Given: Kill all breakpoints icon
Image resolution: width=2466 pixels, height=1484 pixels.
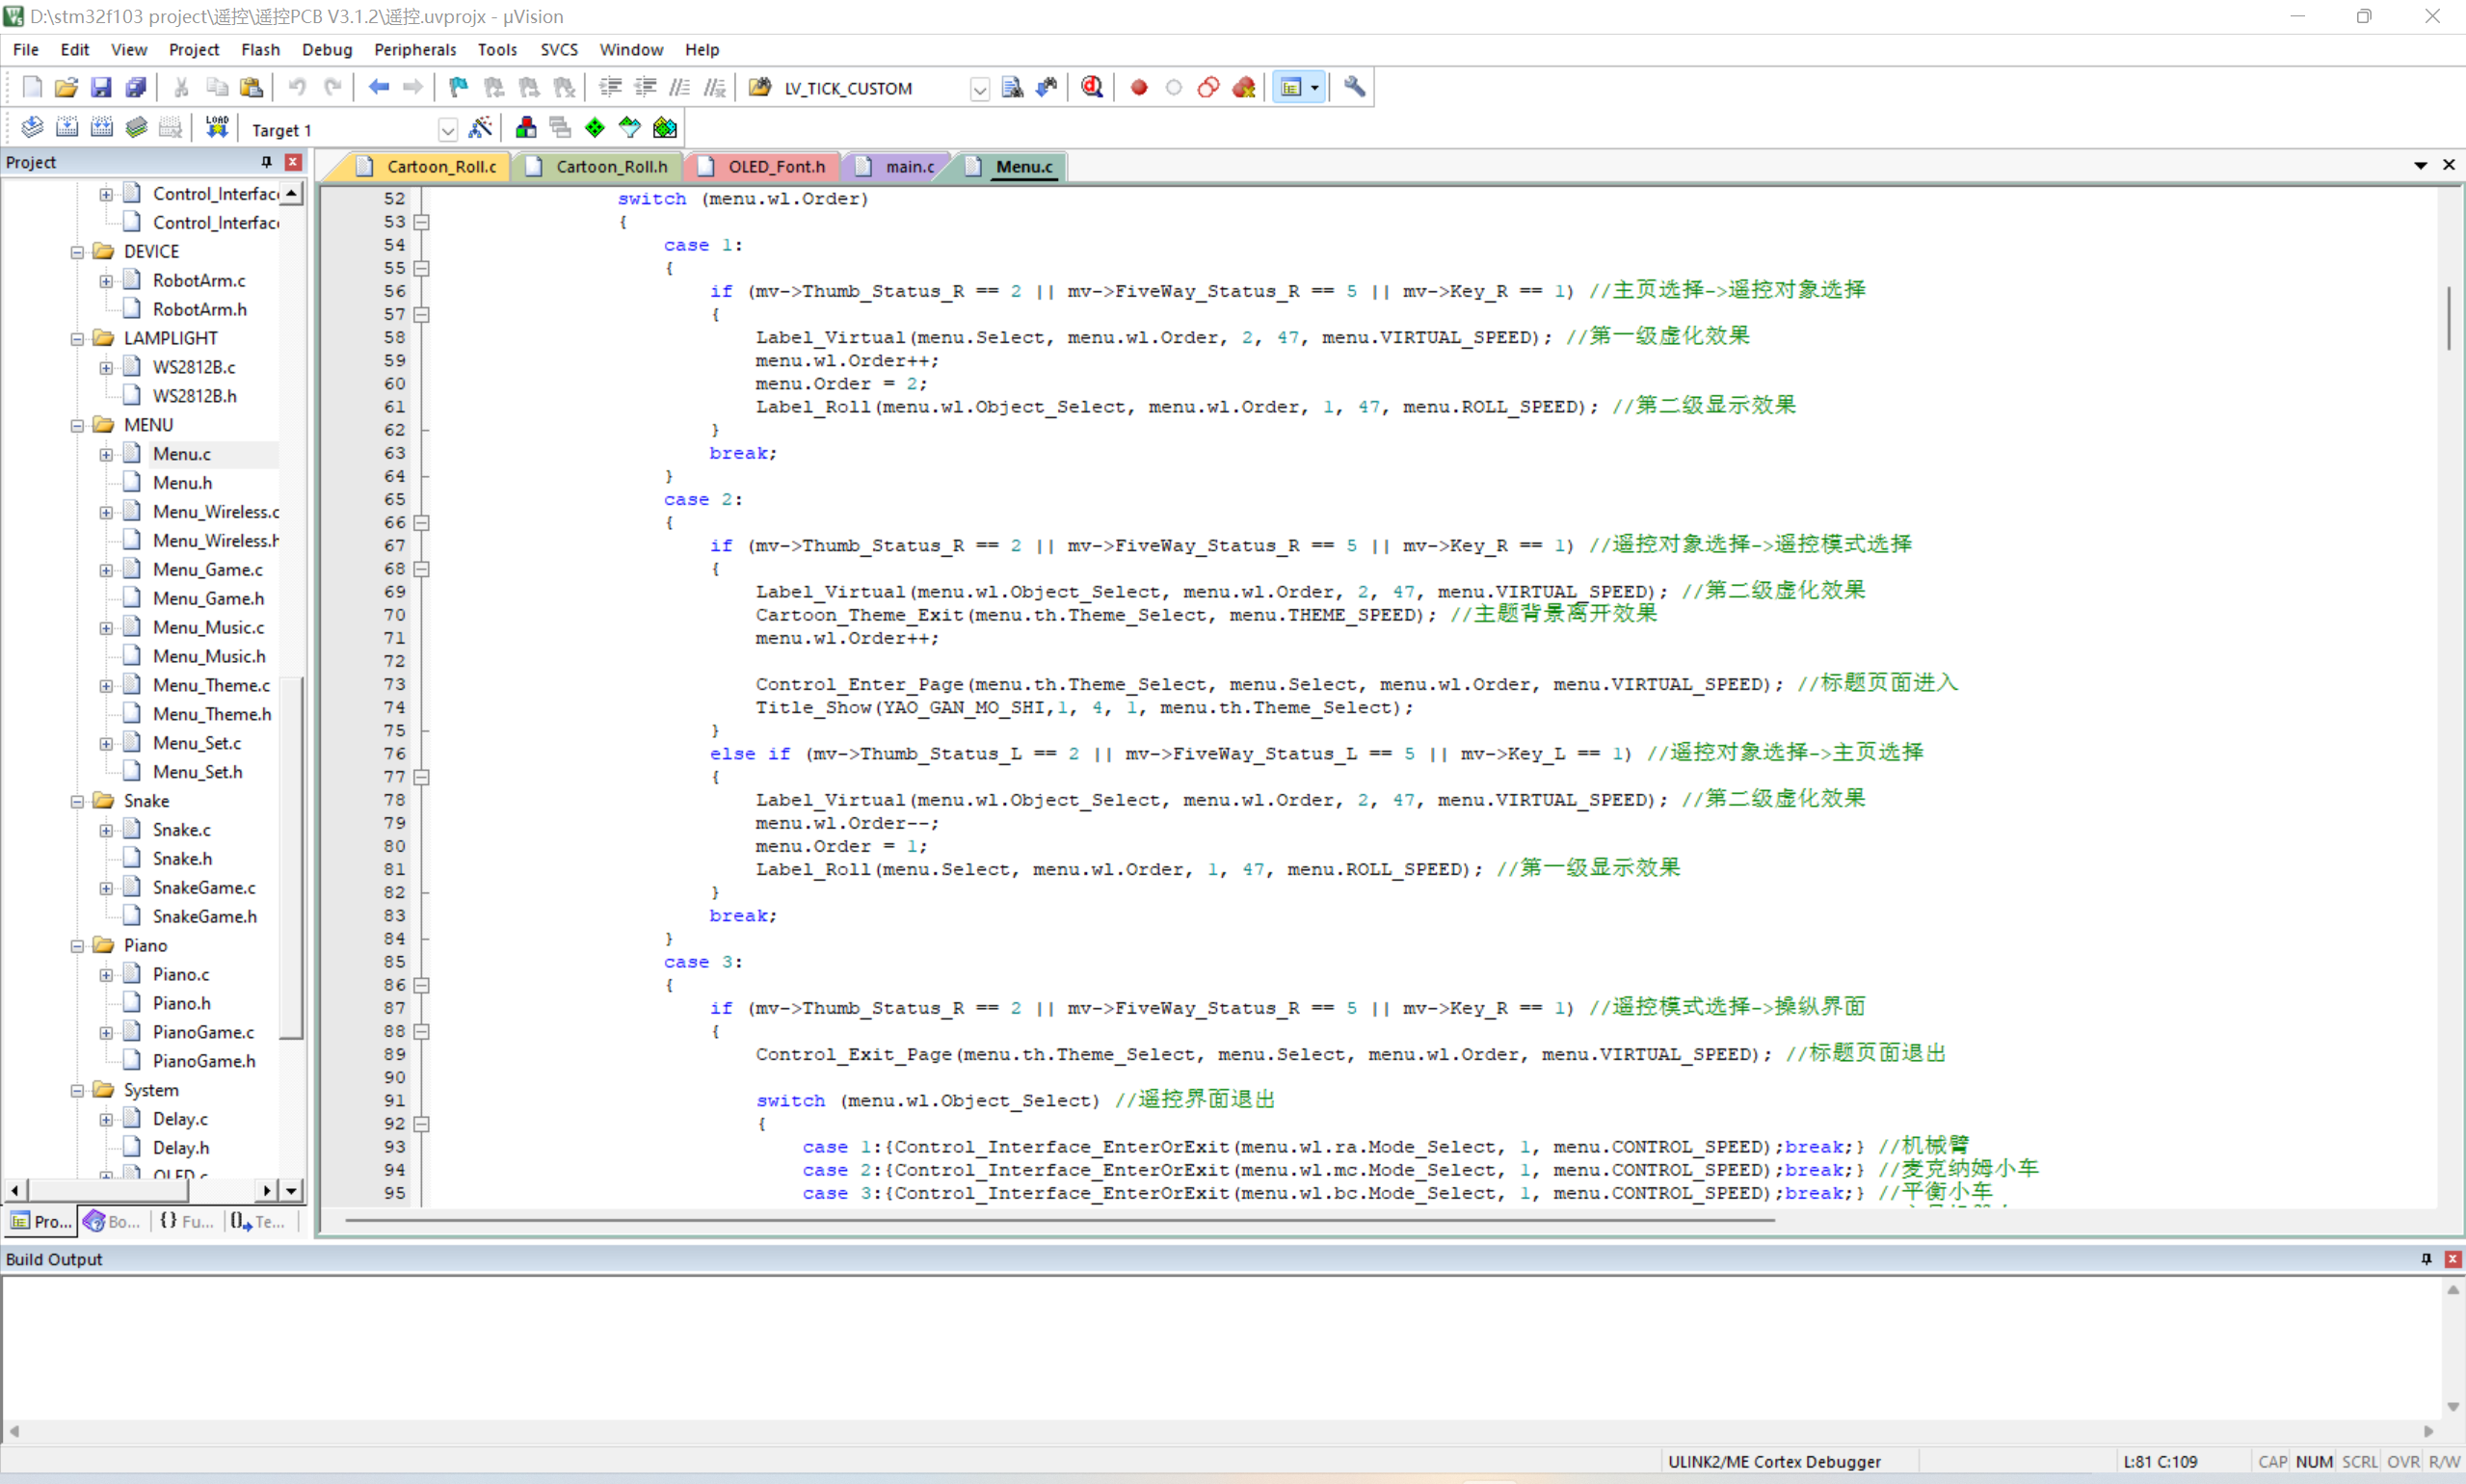Looking at the screenshot, I should pyautogui.click(x=1243, y=88).
